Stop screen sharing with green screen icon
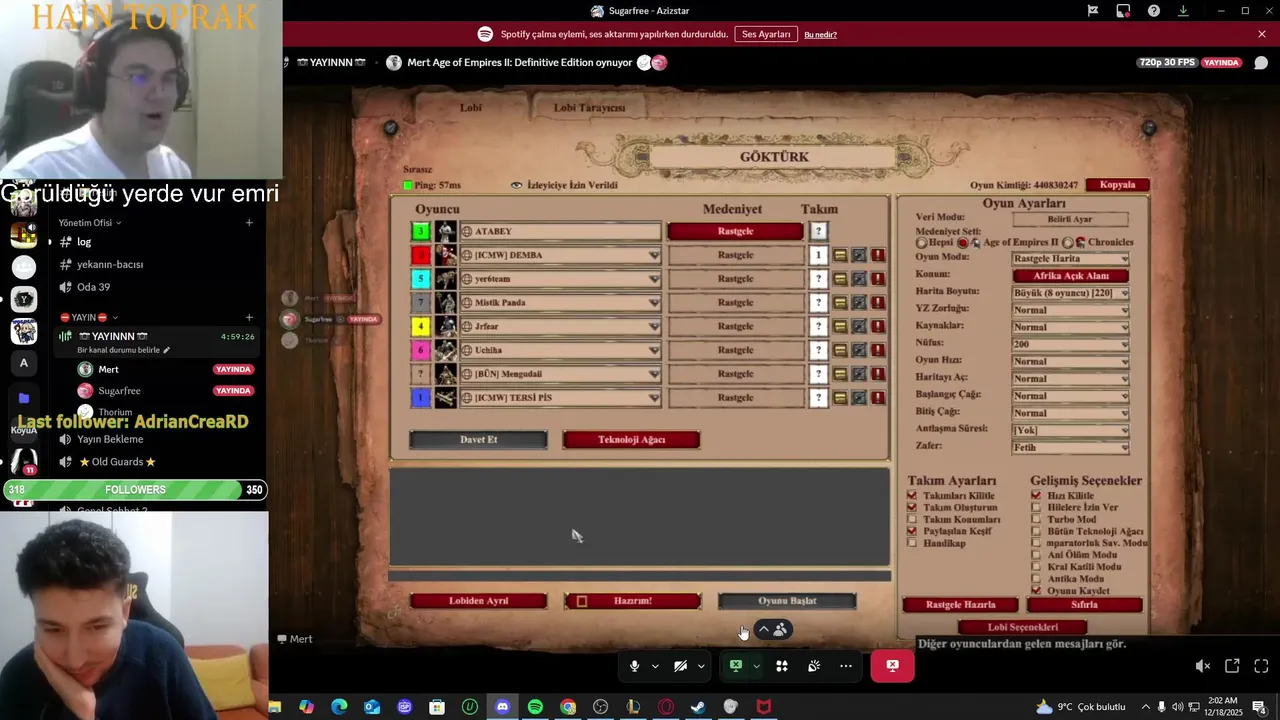 [x=736, y=666]
